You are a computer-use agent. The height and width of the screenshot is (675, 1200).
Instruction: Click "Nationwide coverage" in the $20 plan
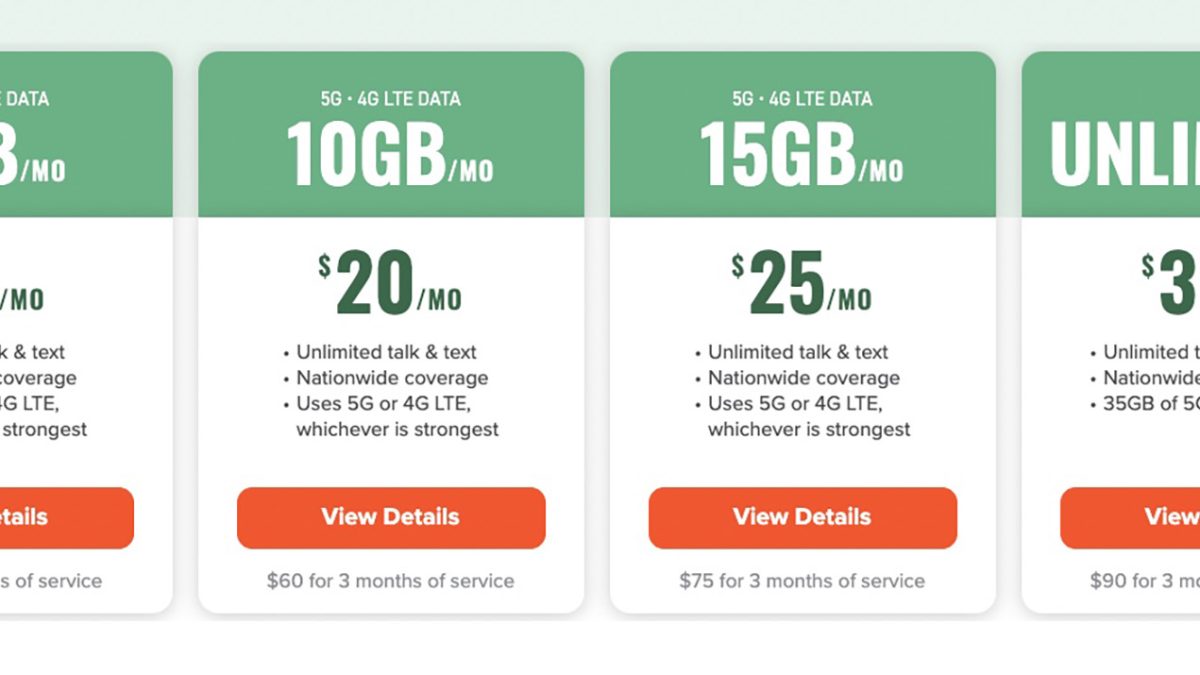point(392,378)
